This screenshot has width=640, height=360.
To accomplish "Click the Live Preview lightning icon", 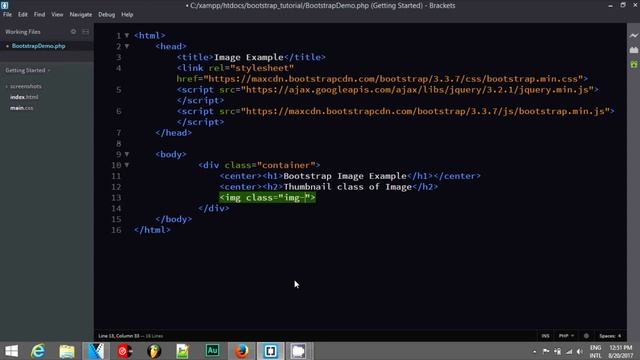I will click(x=633, y=36).
